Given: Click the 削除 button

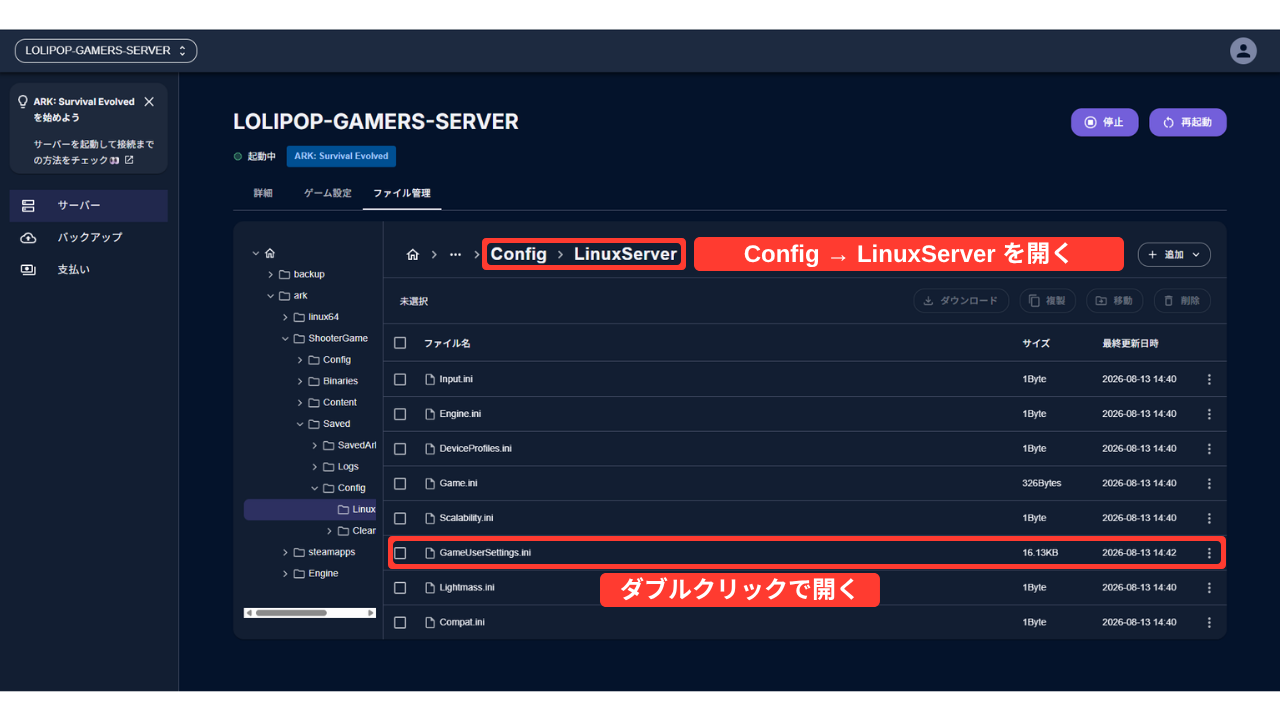Looking at the screenshot, I should tap(1182, 300).
